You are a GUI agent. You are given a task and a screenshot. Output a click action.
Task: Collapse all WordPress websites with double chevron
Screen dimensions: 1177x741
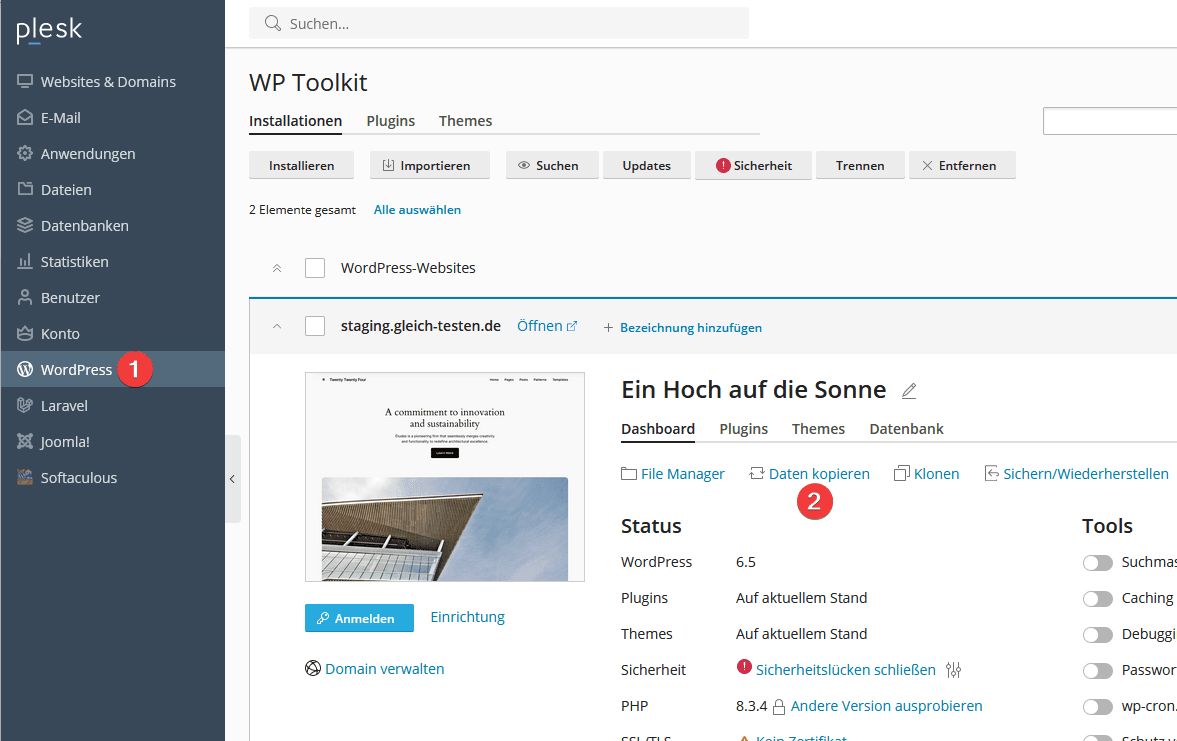[277, 268]
